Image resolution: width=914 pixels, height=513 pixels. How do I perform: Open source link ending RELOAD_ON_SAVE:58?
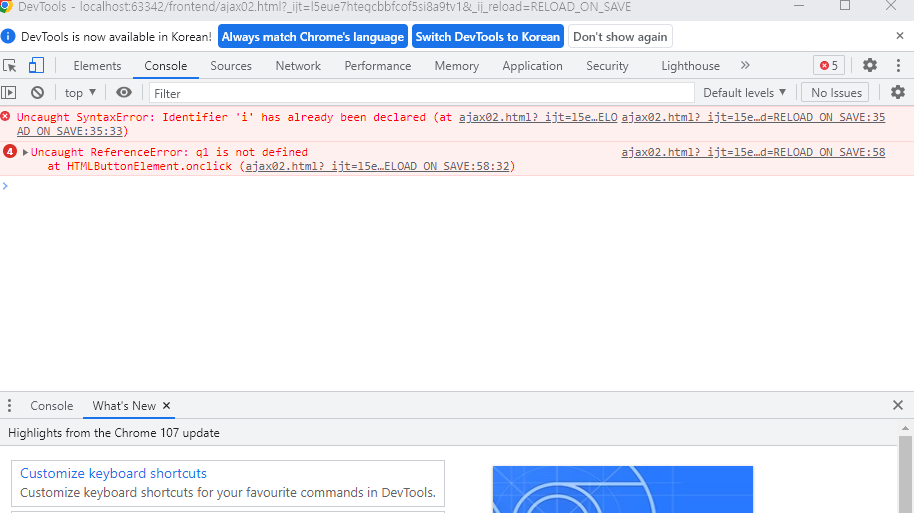753,152
